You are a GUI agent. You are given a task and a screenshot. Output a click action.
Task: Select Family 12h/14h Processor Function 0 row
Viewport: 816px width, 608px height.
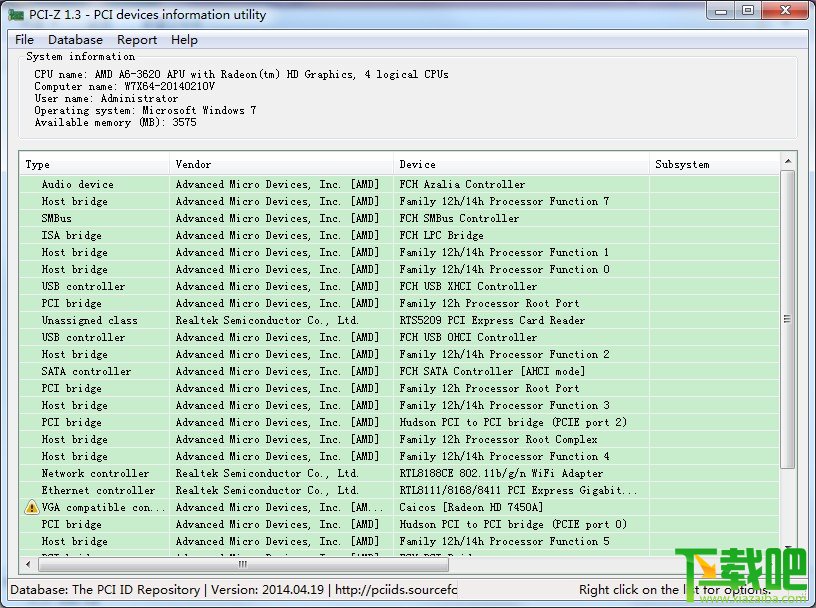click(399, 269)
